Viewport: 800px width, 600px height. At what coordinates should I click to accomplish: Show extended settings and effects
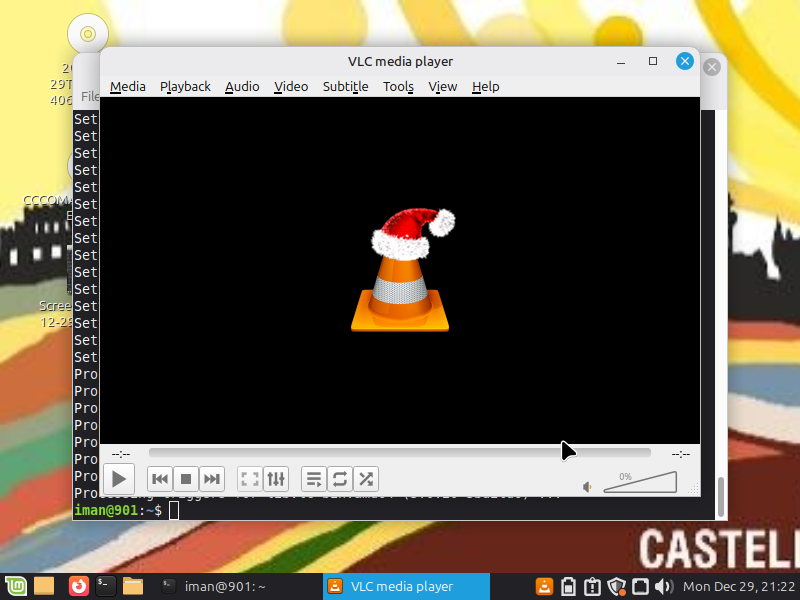(276, 479)
